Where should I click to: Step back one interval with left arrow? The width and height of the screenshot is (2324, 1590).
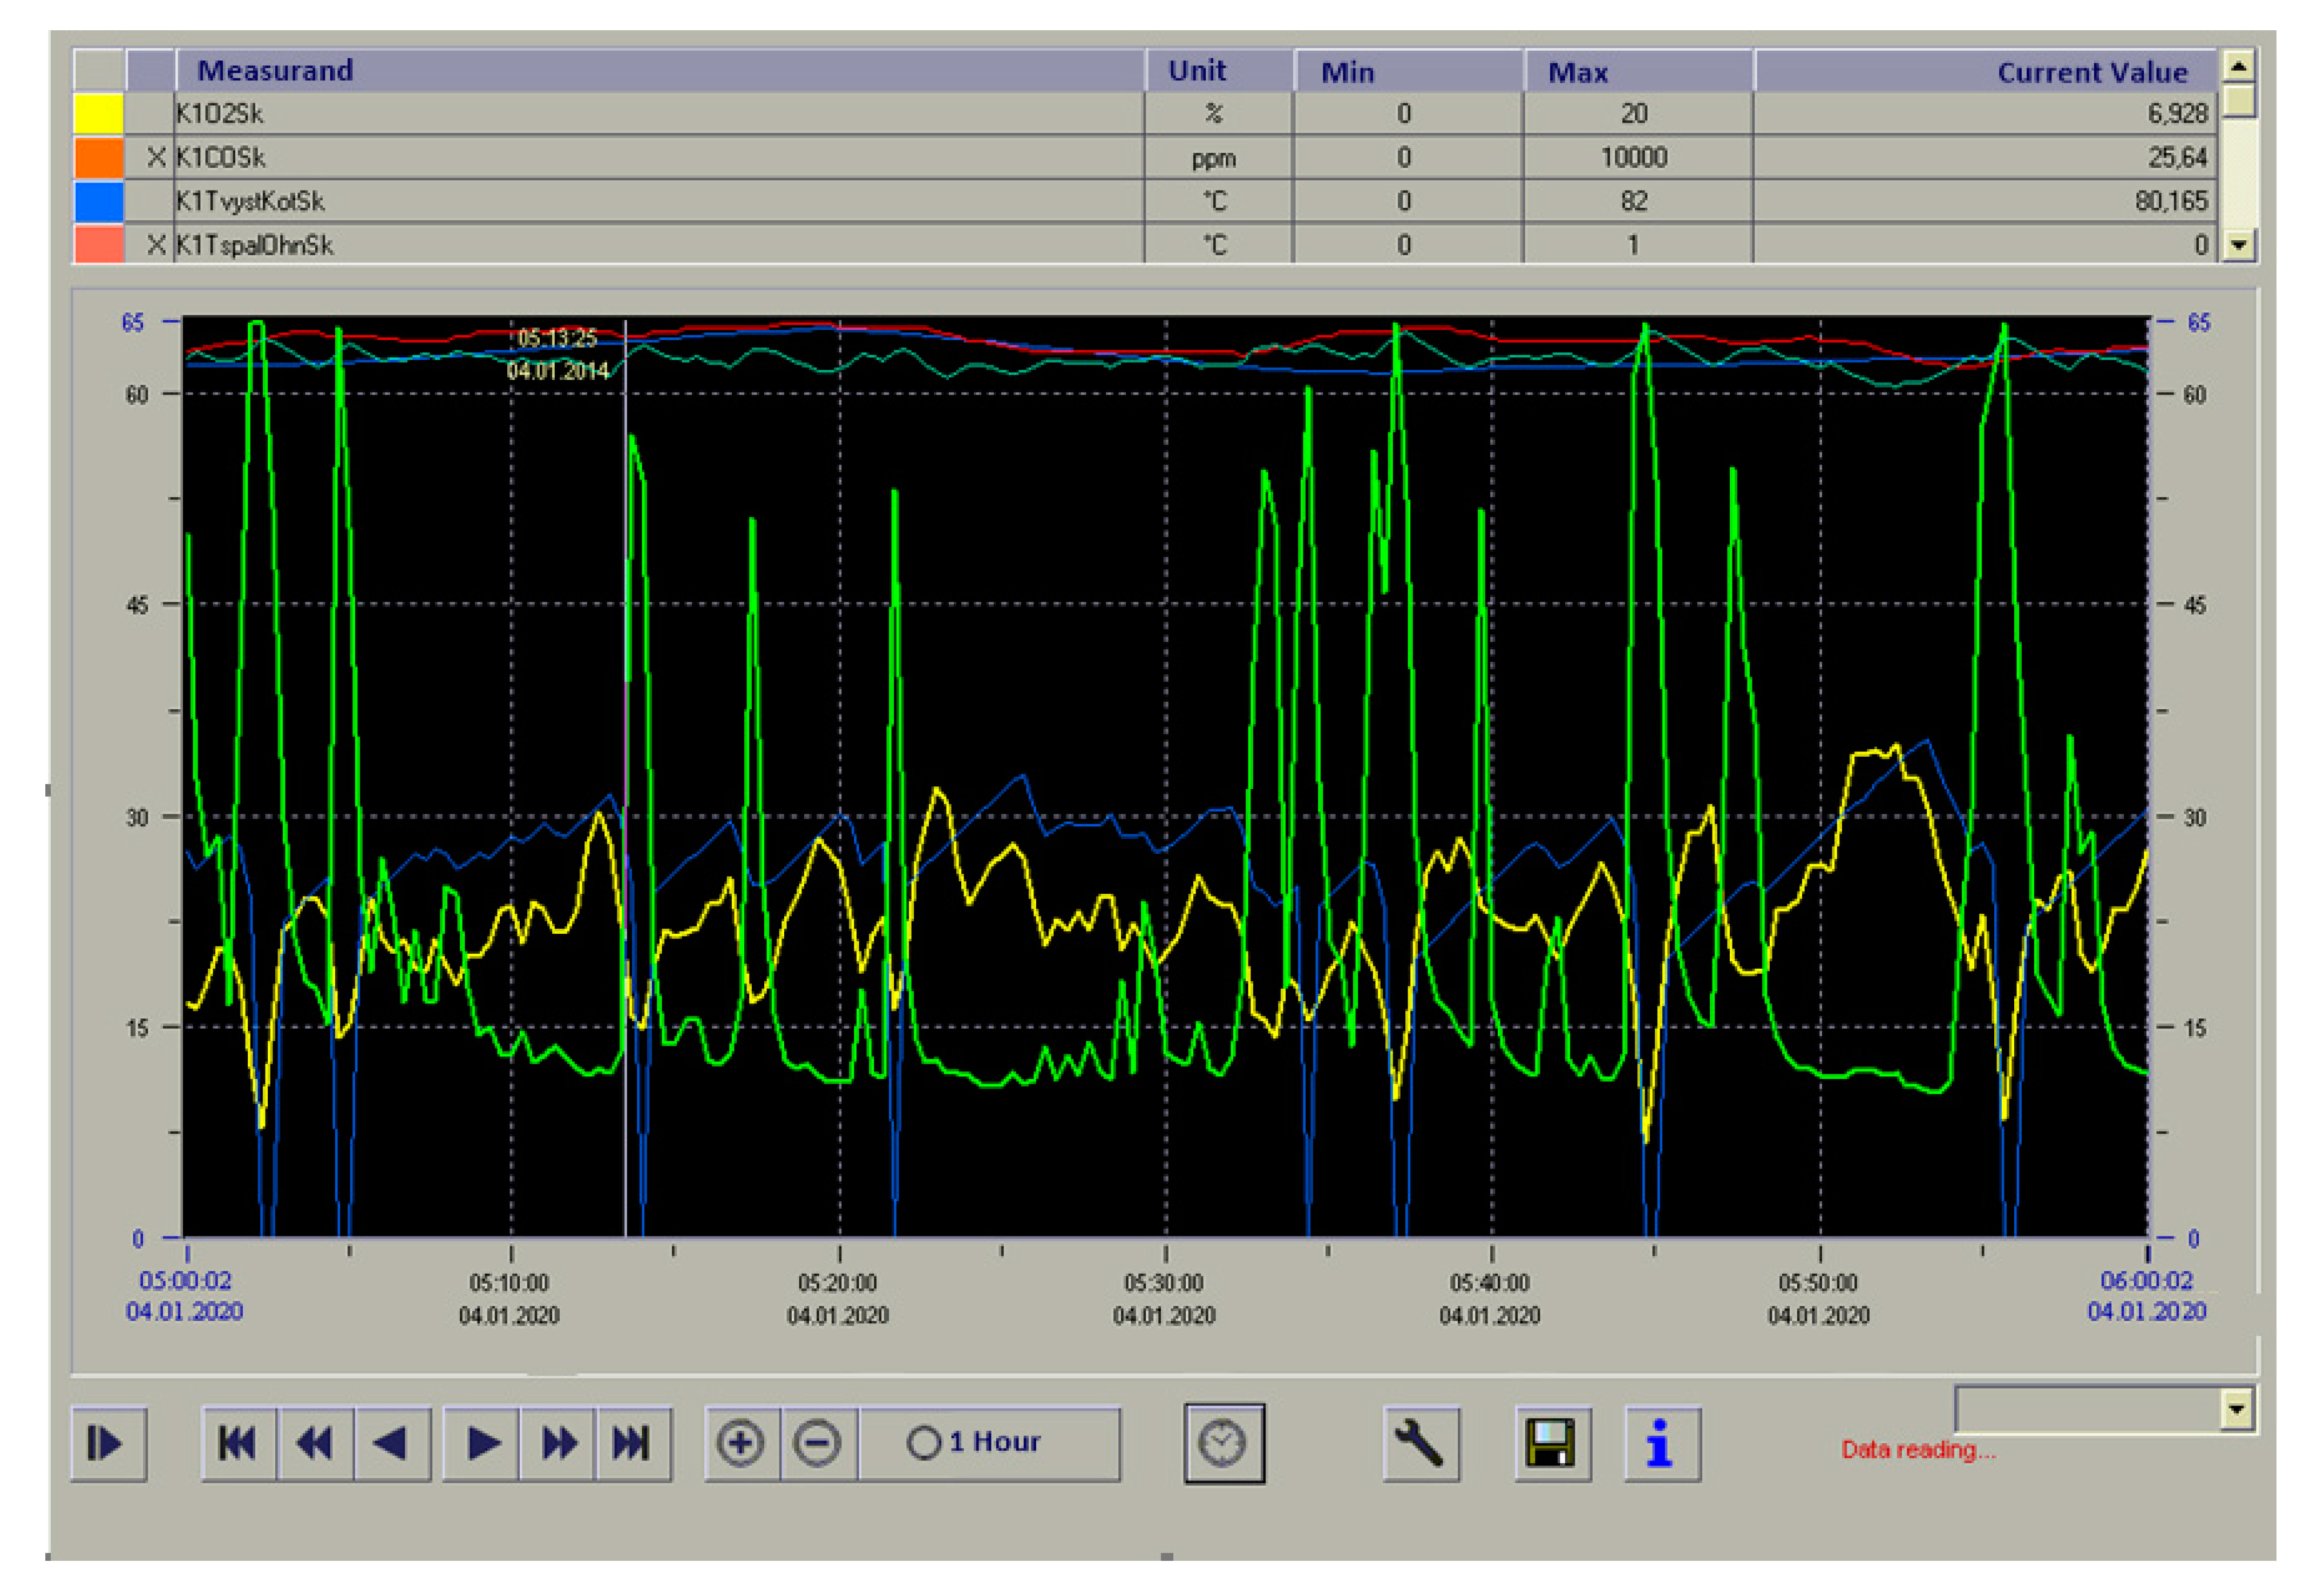391,1443
